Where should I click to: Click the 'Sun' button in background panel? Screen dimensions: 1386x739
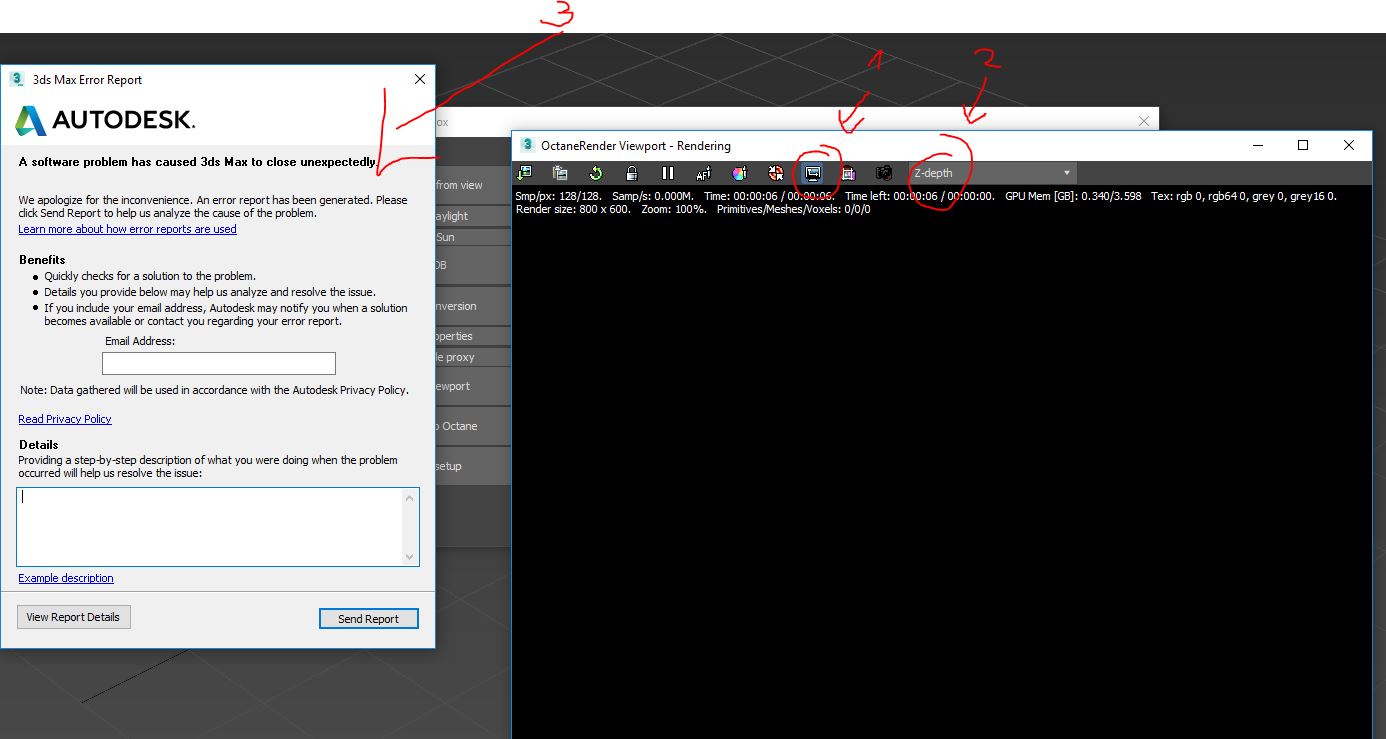tap(473, 237)
